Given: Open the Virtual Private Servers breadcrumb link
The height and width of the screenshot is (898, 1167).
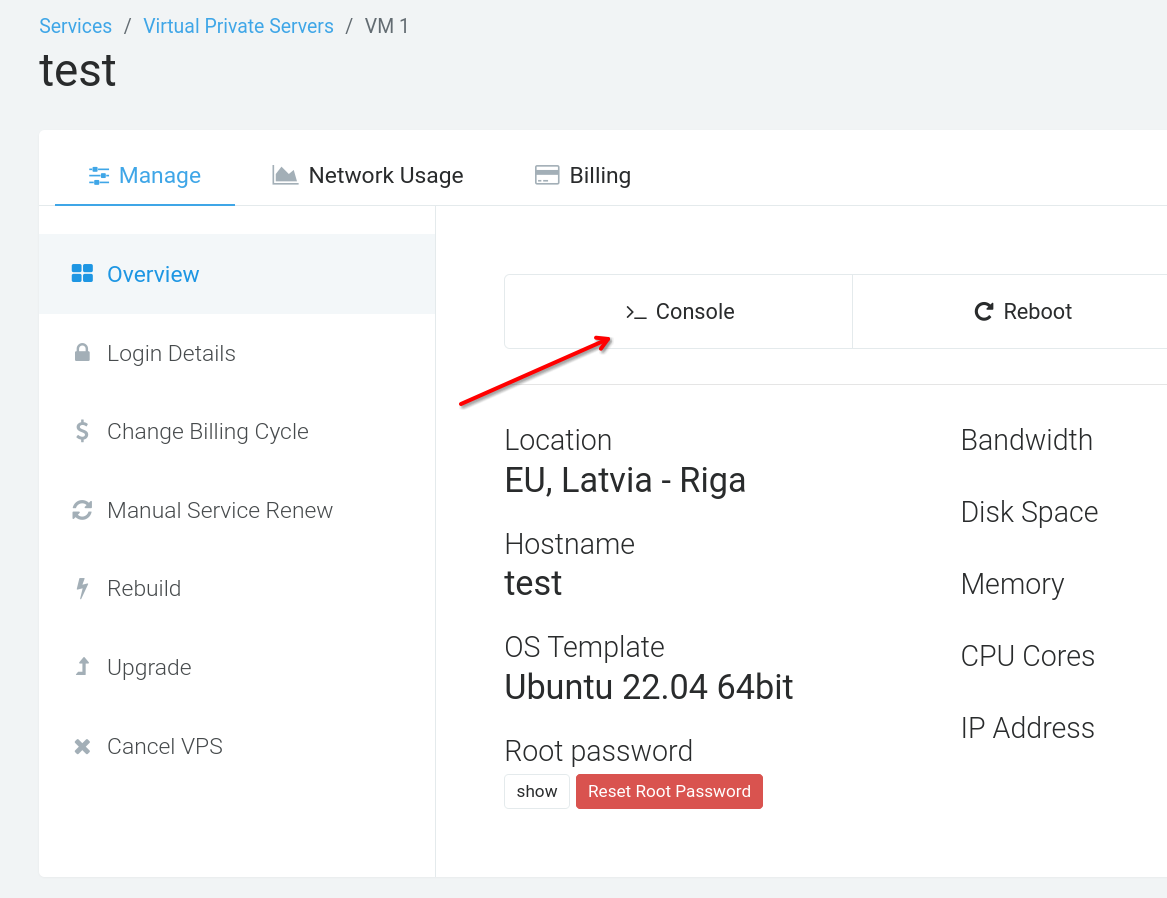Looking at the screenshot, I should point(238,26).
